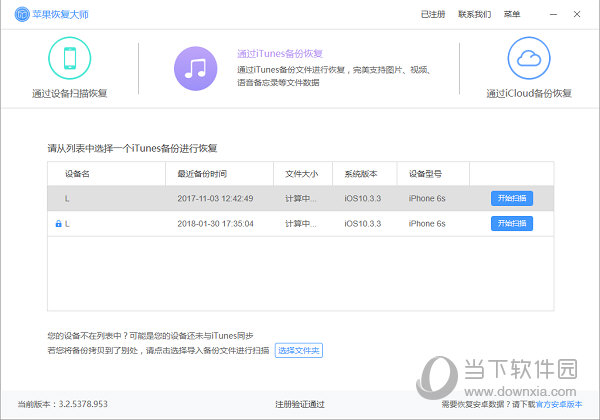Open the 通过设备扫描恢复 tab label
This screenshot has width=600, height=420.
pos(70,93)
